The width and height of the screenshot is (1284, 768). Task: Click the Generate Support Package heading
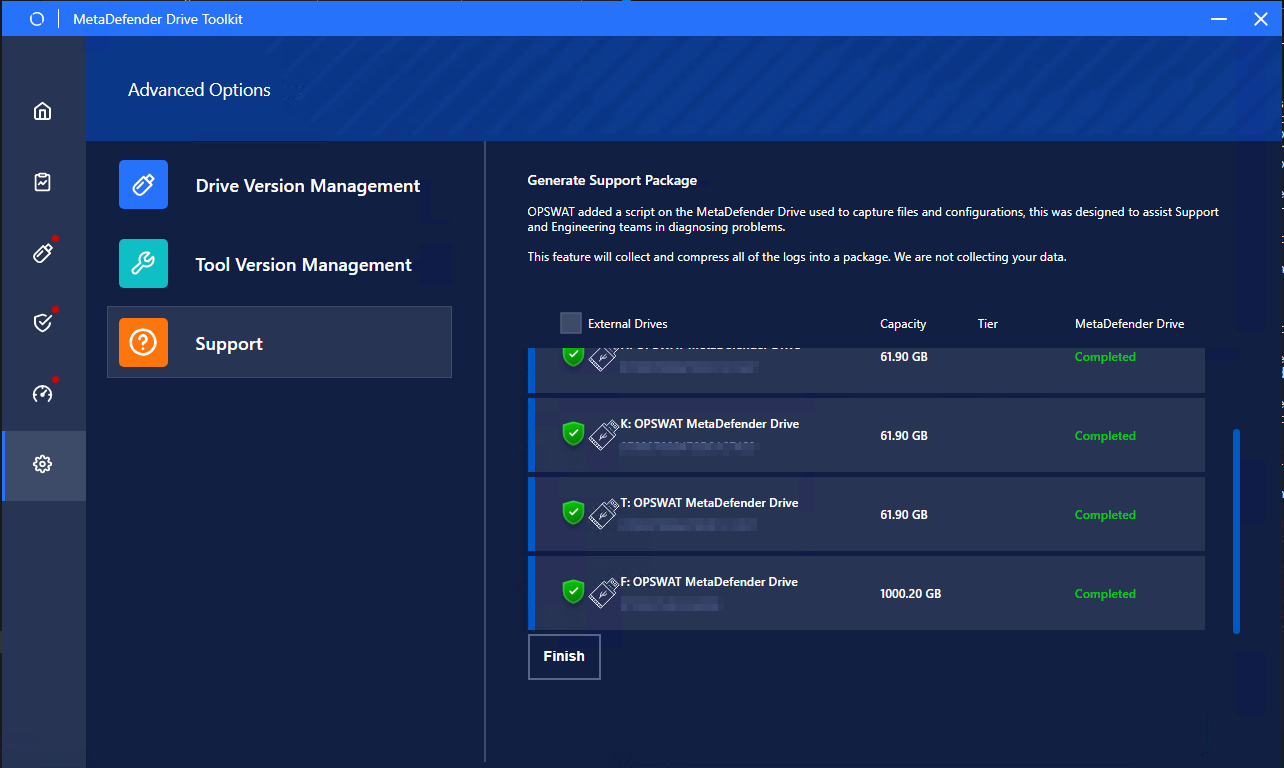[x=612, y=181]
